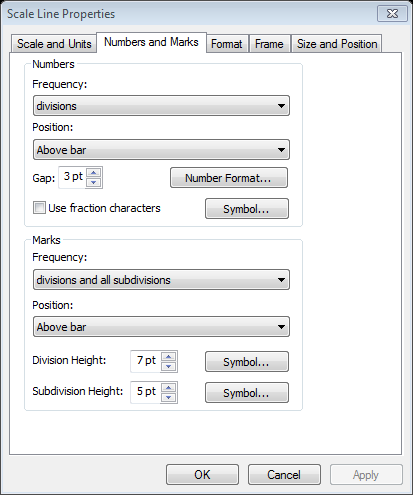Open the Numbers Frequency dropdown
The height and width of the screenshot is (495, 413).
pos(161,106)
